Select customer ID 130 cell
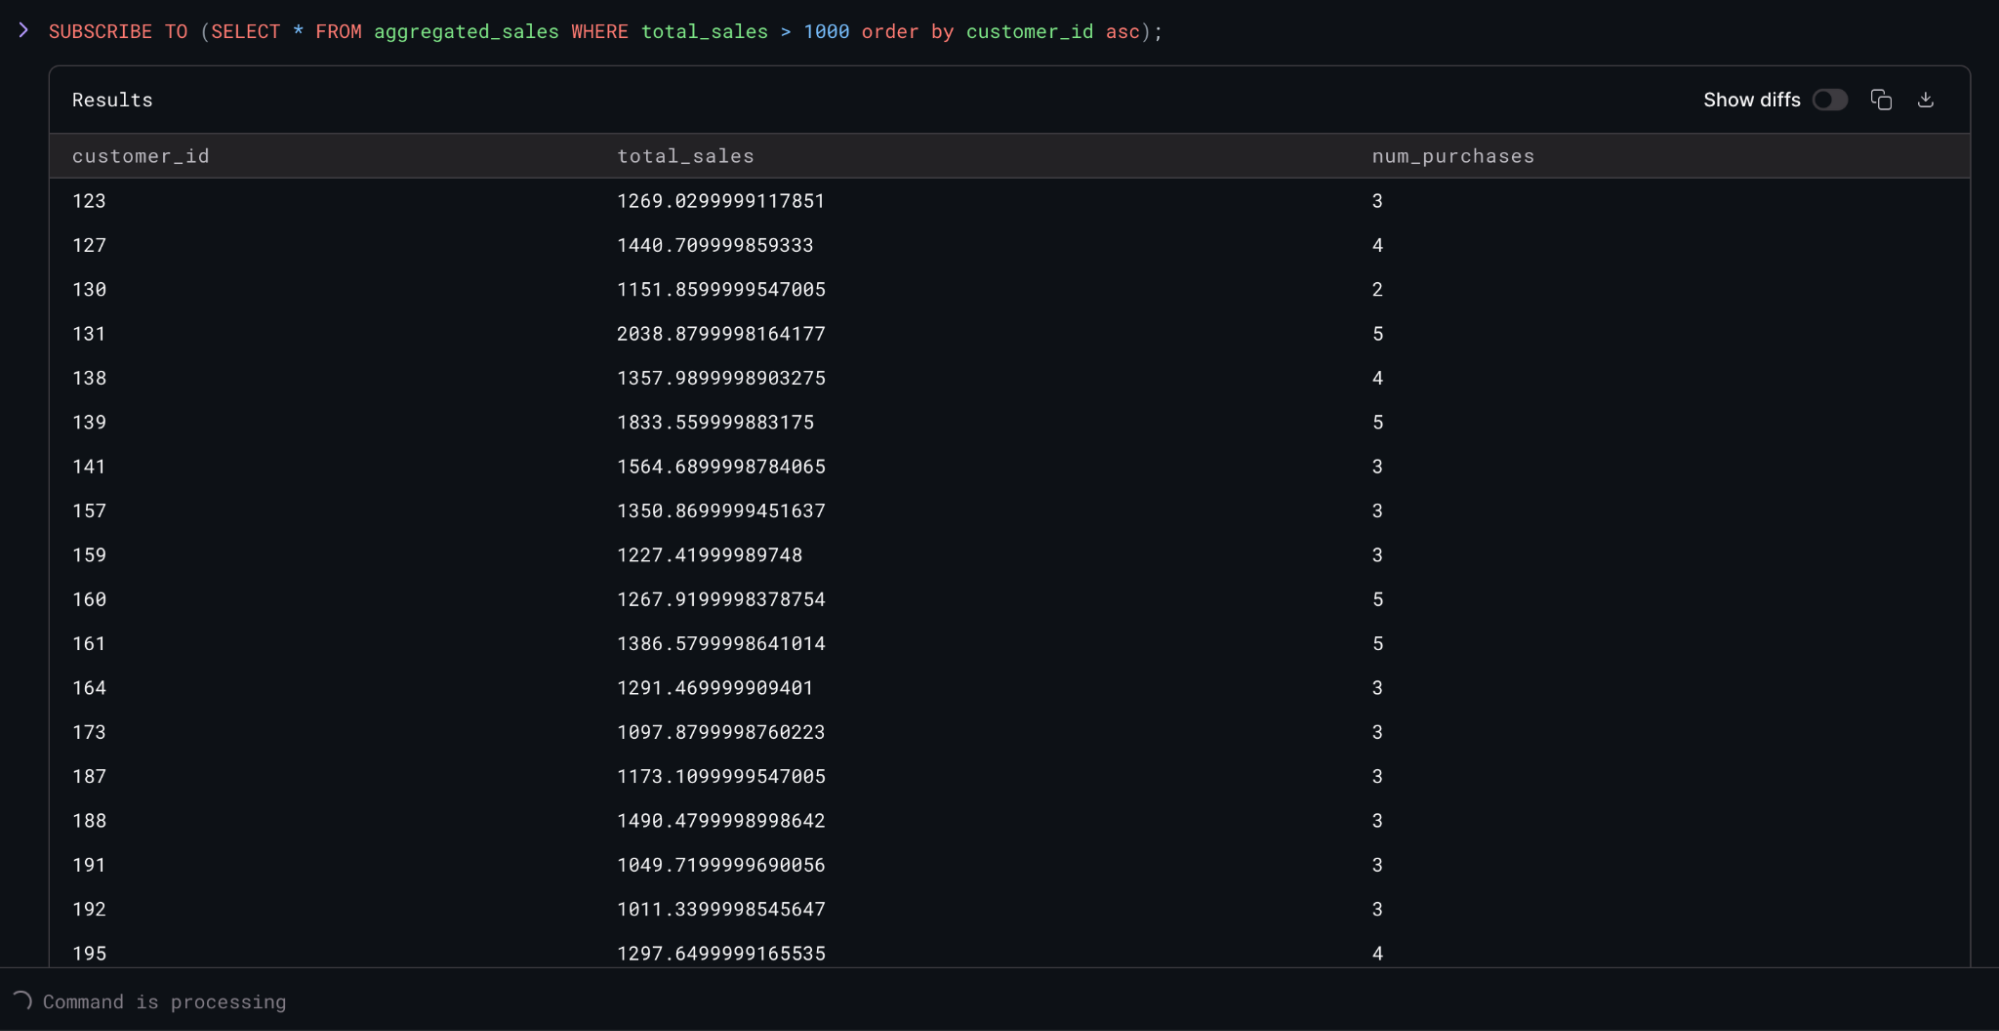 pyautogui.click(x=89, y=289)
